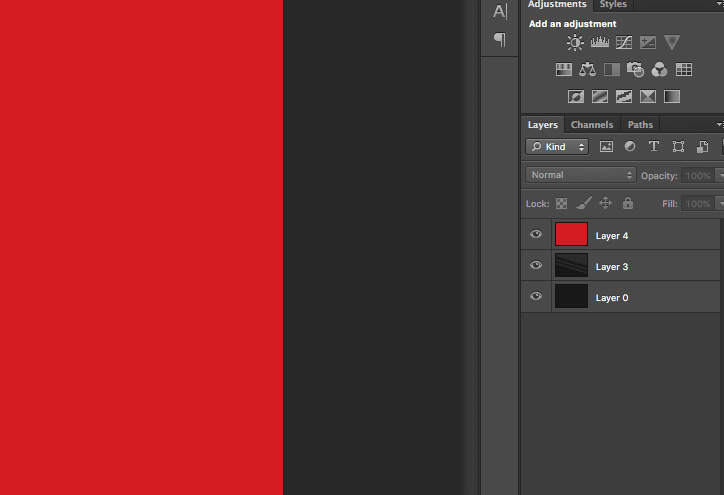
Task: Hide Layer 0 using eye icon
Action: pos(536,297)
